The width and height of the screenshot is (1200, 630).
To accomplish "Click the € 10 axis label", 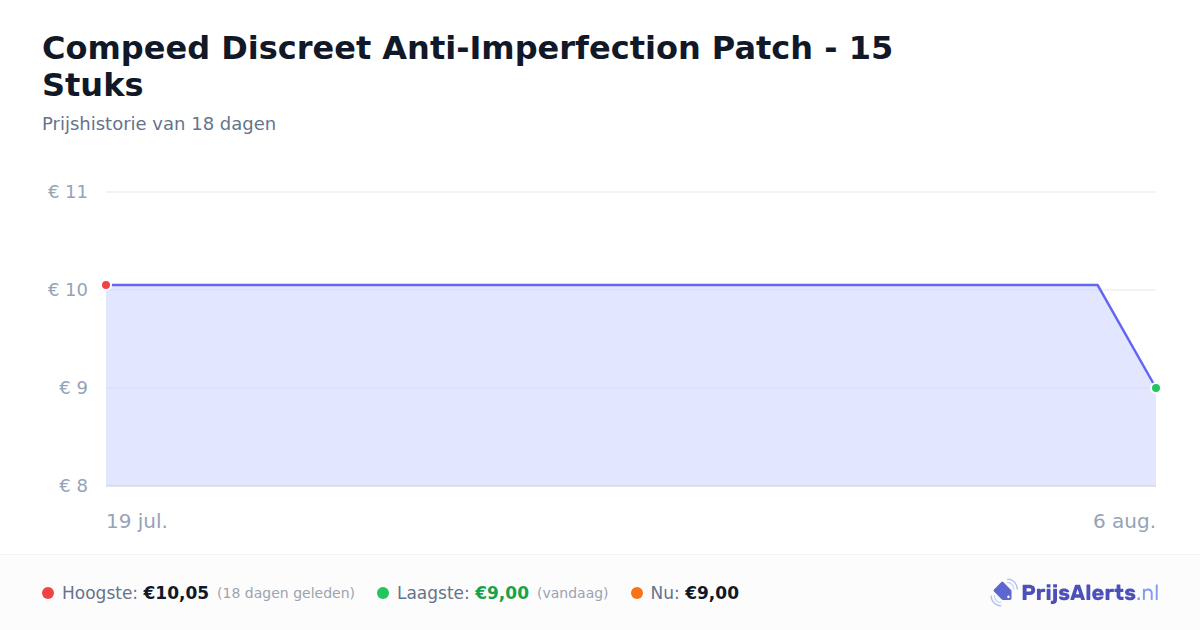I will pos(67,290).
